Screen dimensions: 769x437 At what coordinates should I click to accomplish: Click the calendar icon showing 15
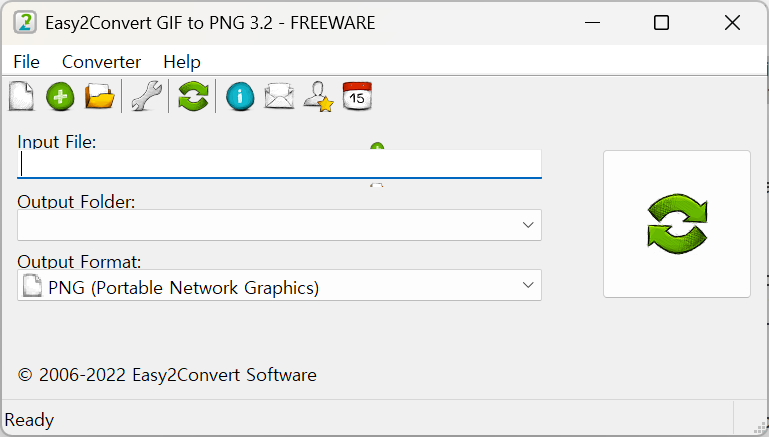357,96
